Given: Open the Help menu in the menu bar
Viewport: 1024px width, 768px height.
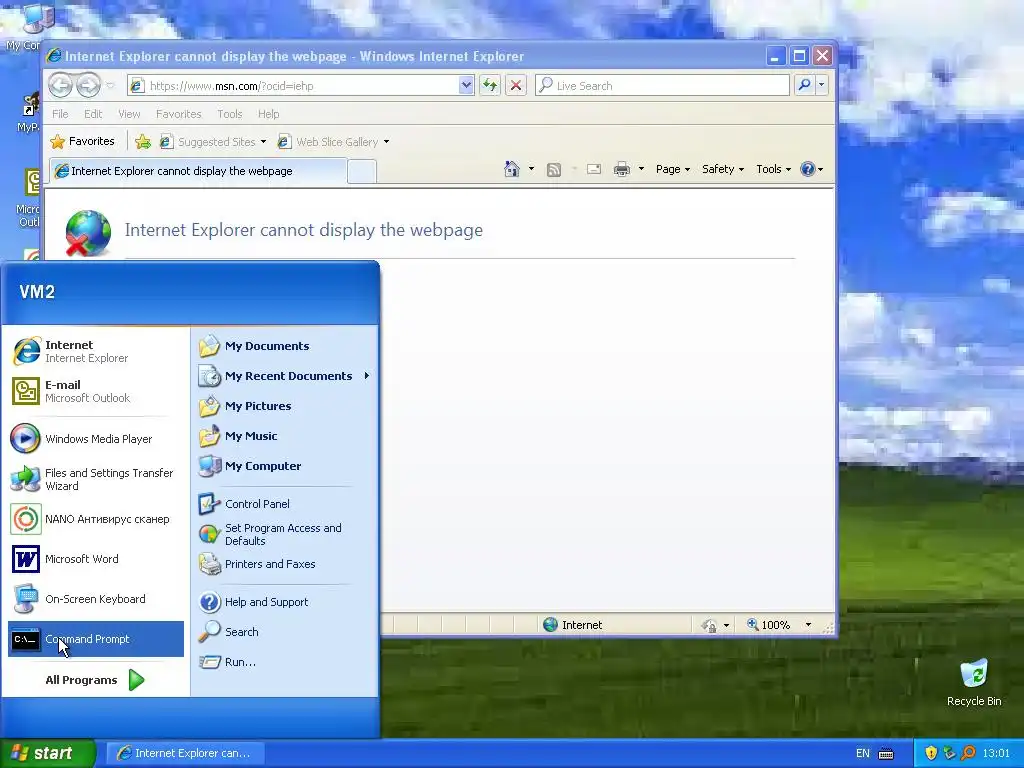Looking at the screenshot, I should tap(268, 114).
